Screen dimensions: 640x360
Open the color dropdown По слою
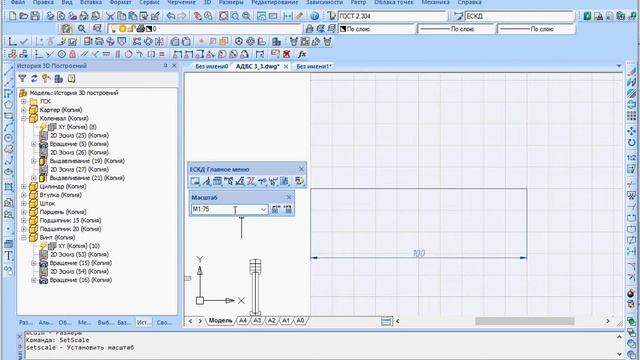point(376,29)
